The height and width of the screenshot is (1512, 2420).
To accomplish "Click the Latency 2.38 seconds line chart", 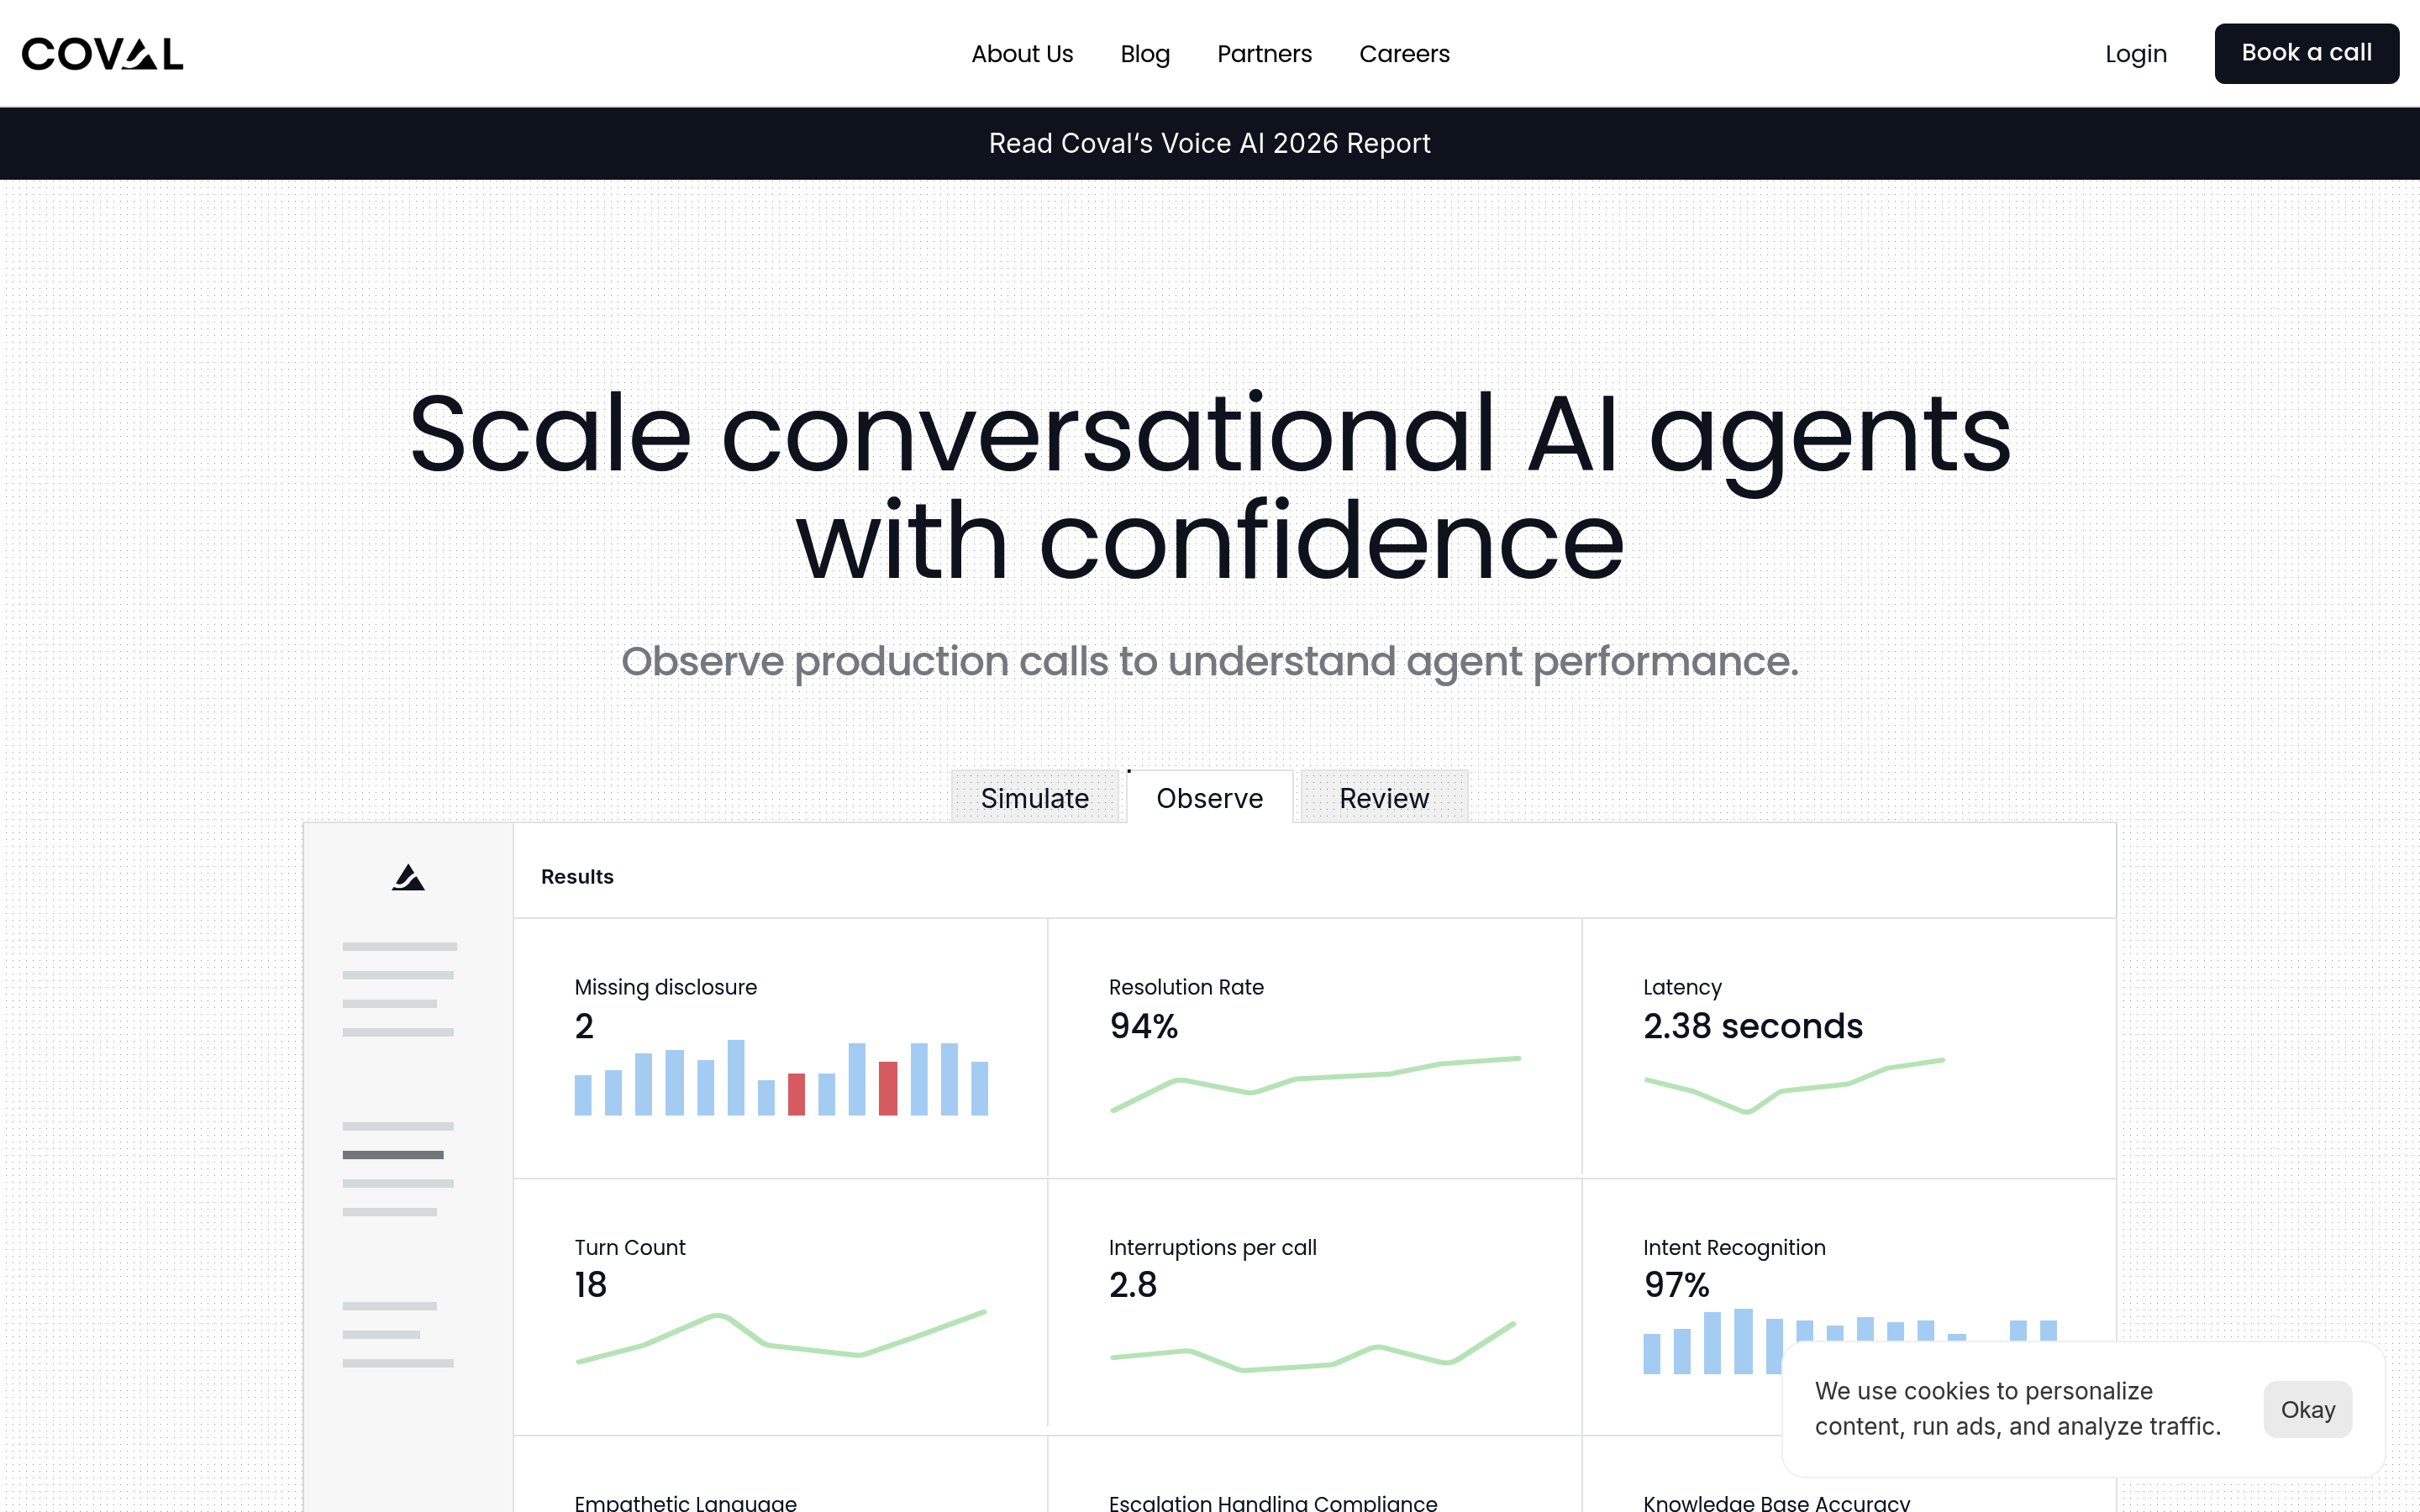I will click(x=1793, y=1084).
